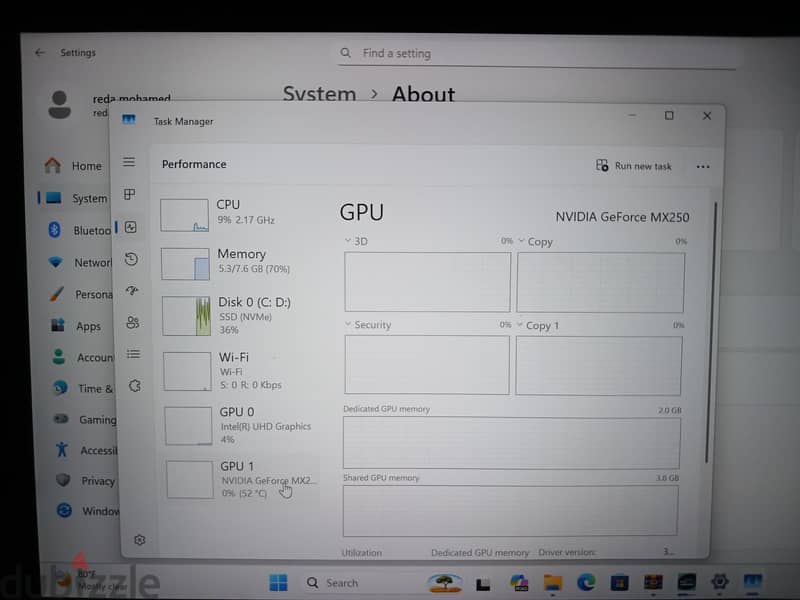Viewport: 800px width, 600px height.
Task: Select the Performance page icon in sidebar
Action: pos(131,227)
